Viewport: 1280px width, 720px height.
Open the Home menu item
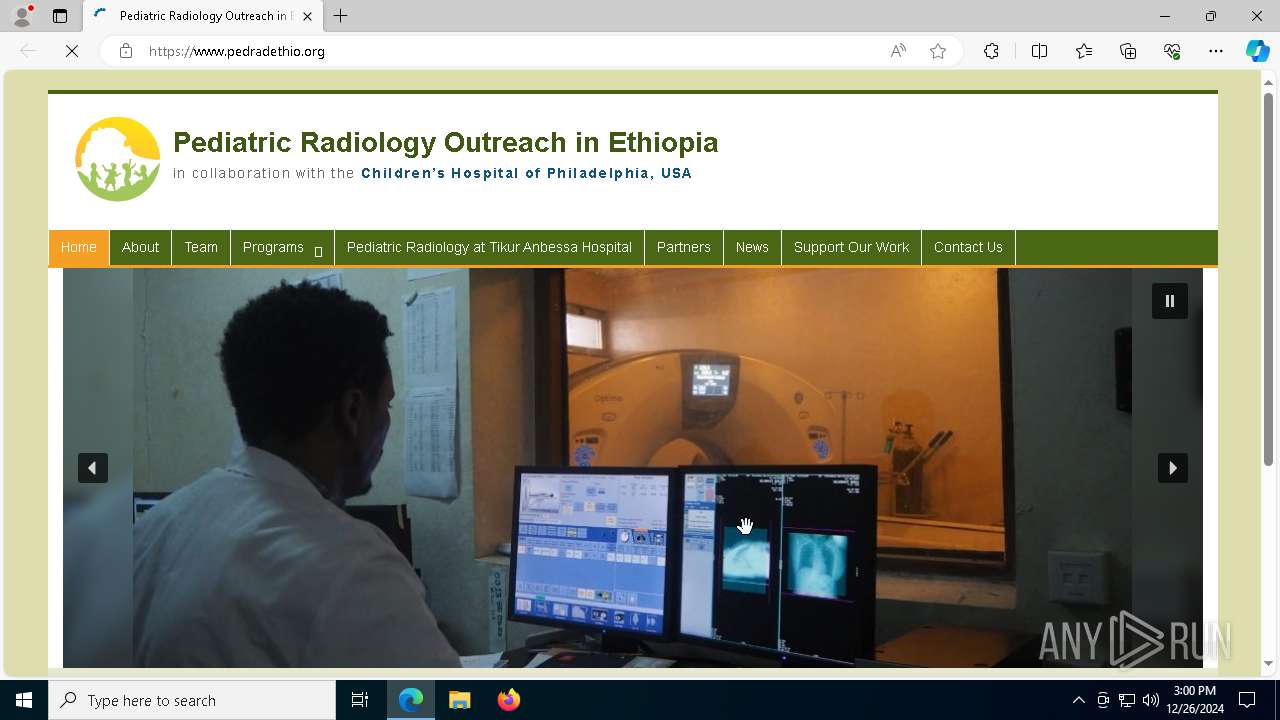pyautogui.click(x=79, y=247)
